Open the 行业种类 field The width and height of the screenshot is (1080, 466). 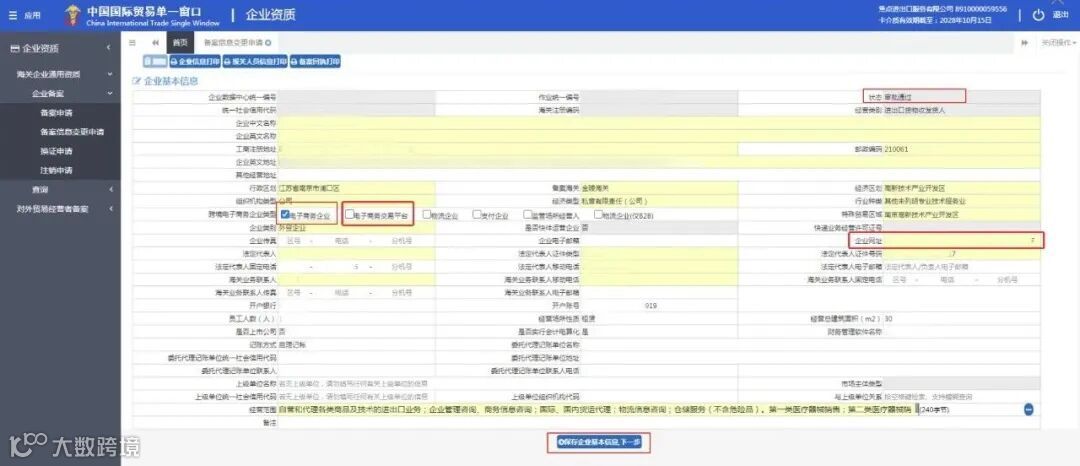[x=962, y=201]
